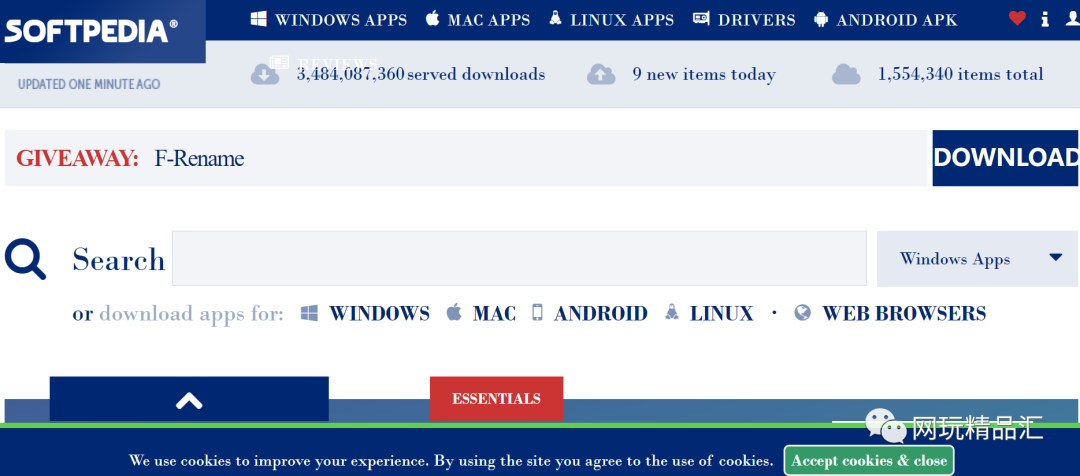The image size is (1080, 476).
Task: Click Accept cookies & close button
Action: [869, 461]
